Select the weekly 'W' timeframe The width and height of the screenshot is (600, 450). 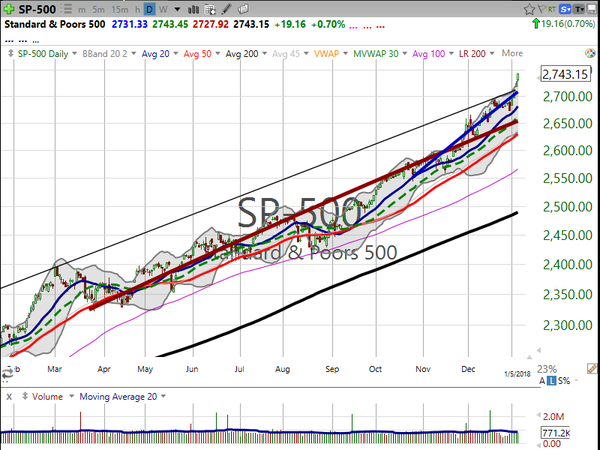coord(163,9)
